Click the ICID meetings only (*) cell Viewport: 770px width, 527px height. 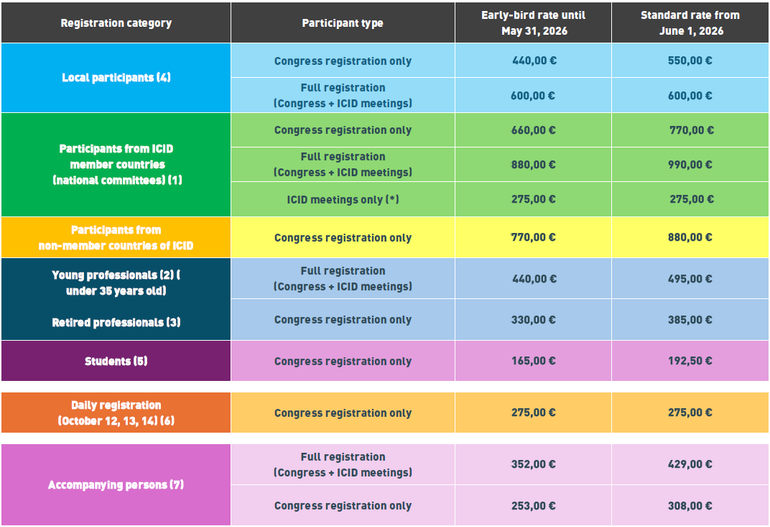point(343,199)
